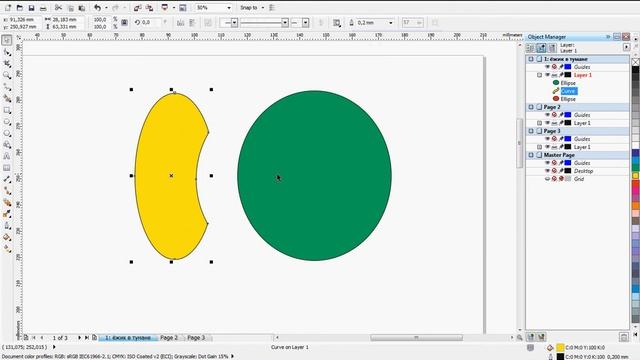
Task: Select the Dimension line tool
Action: coord(7,179)
